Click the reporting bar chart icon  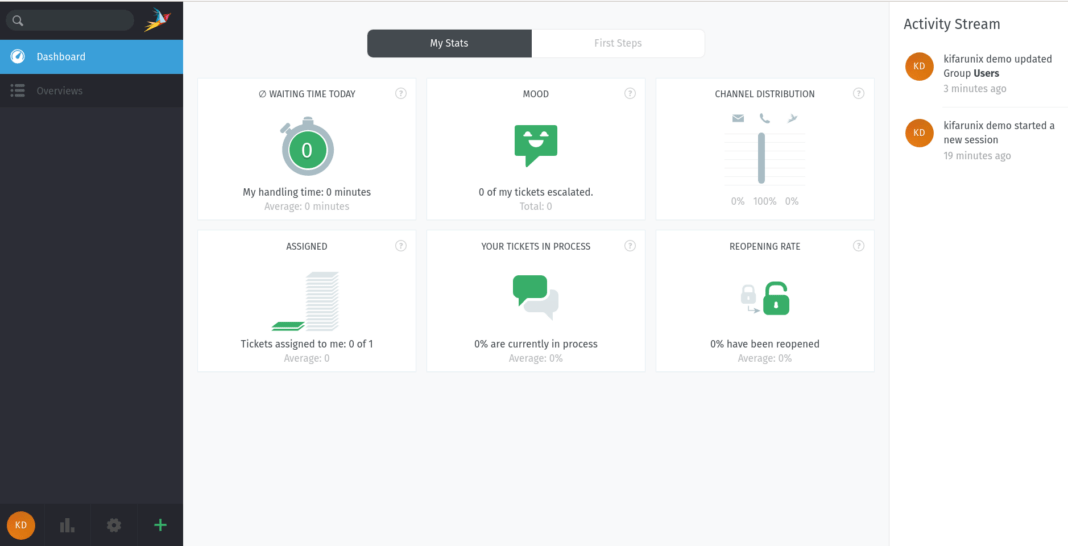tap(67, 525)
